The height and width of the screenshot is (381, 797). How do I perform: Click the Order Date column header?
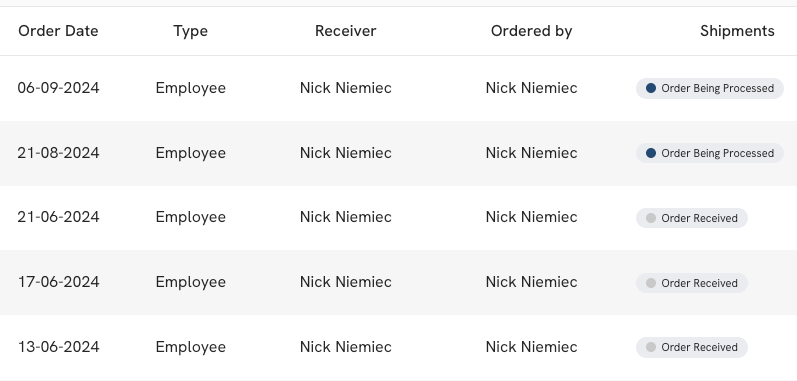pyautogui.click(x=58, y=31)
